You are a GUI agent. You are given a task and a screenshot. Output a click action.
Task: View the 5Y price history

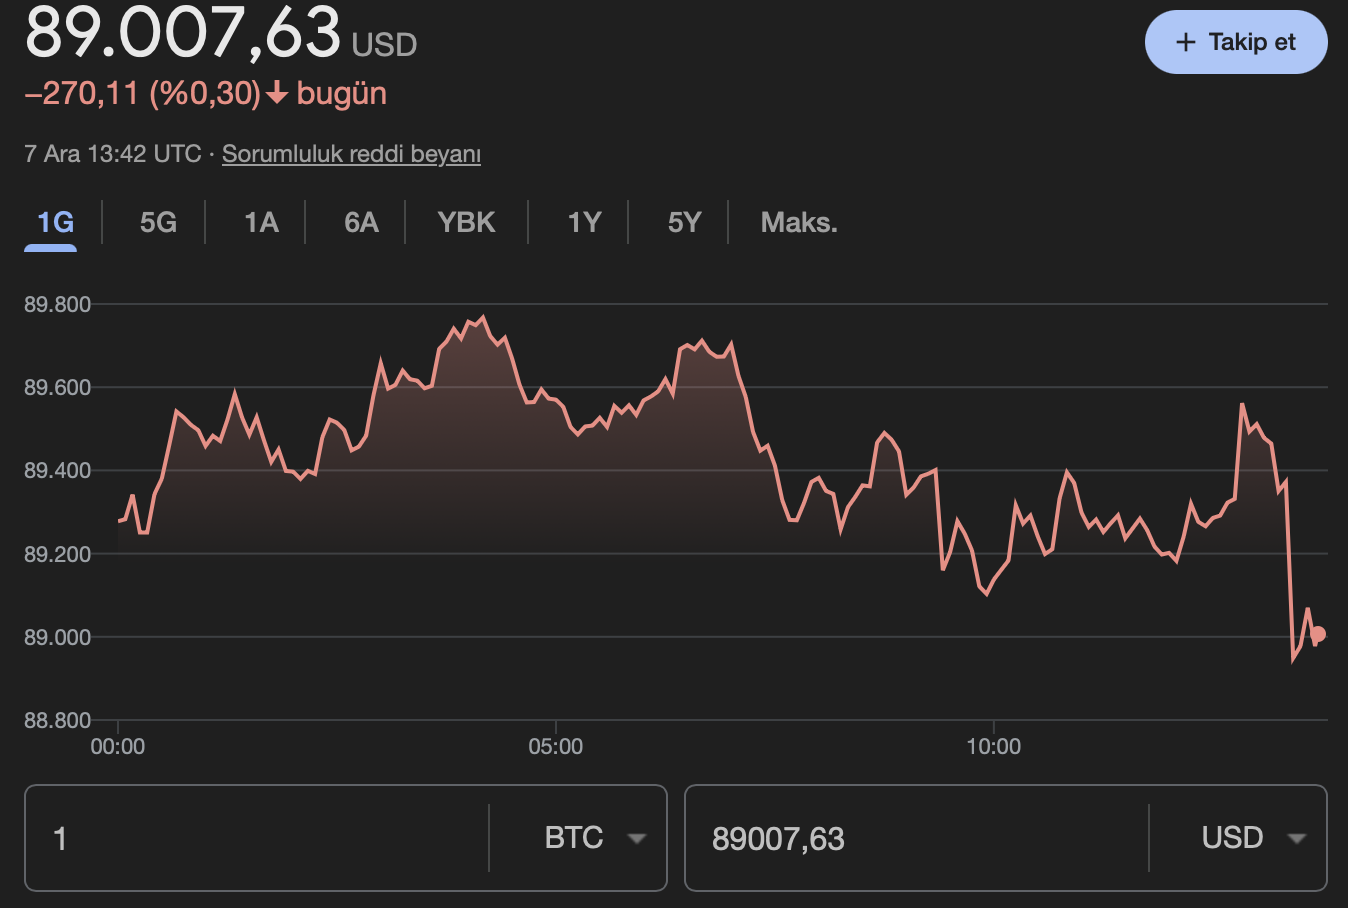tap(684, 222)
